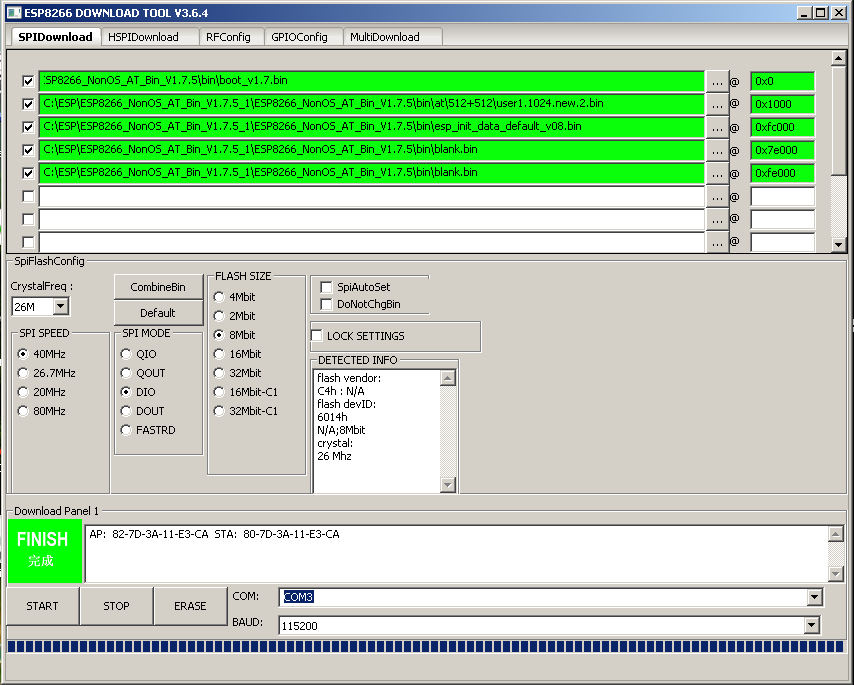Open the CrystalFreq dropdown
The height and width of the screenshot is (685, 854).
click(x=60, y=307)
